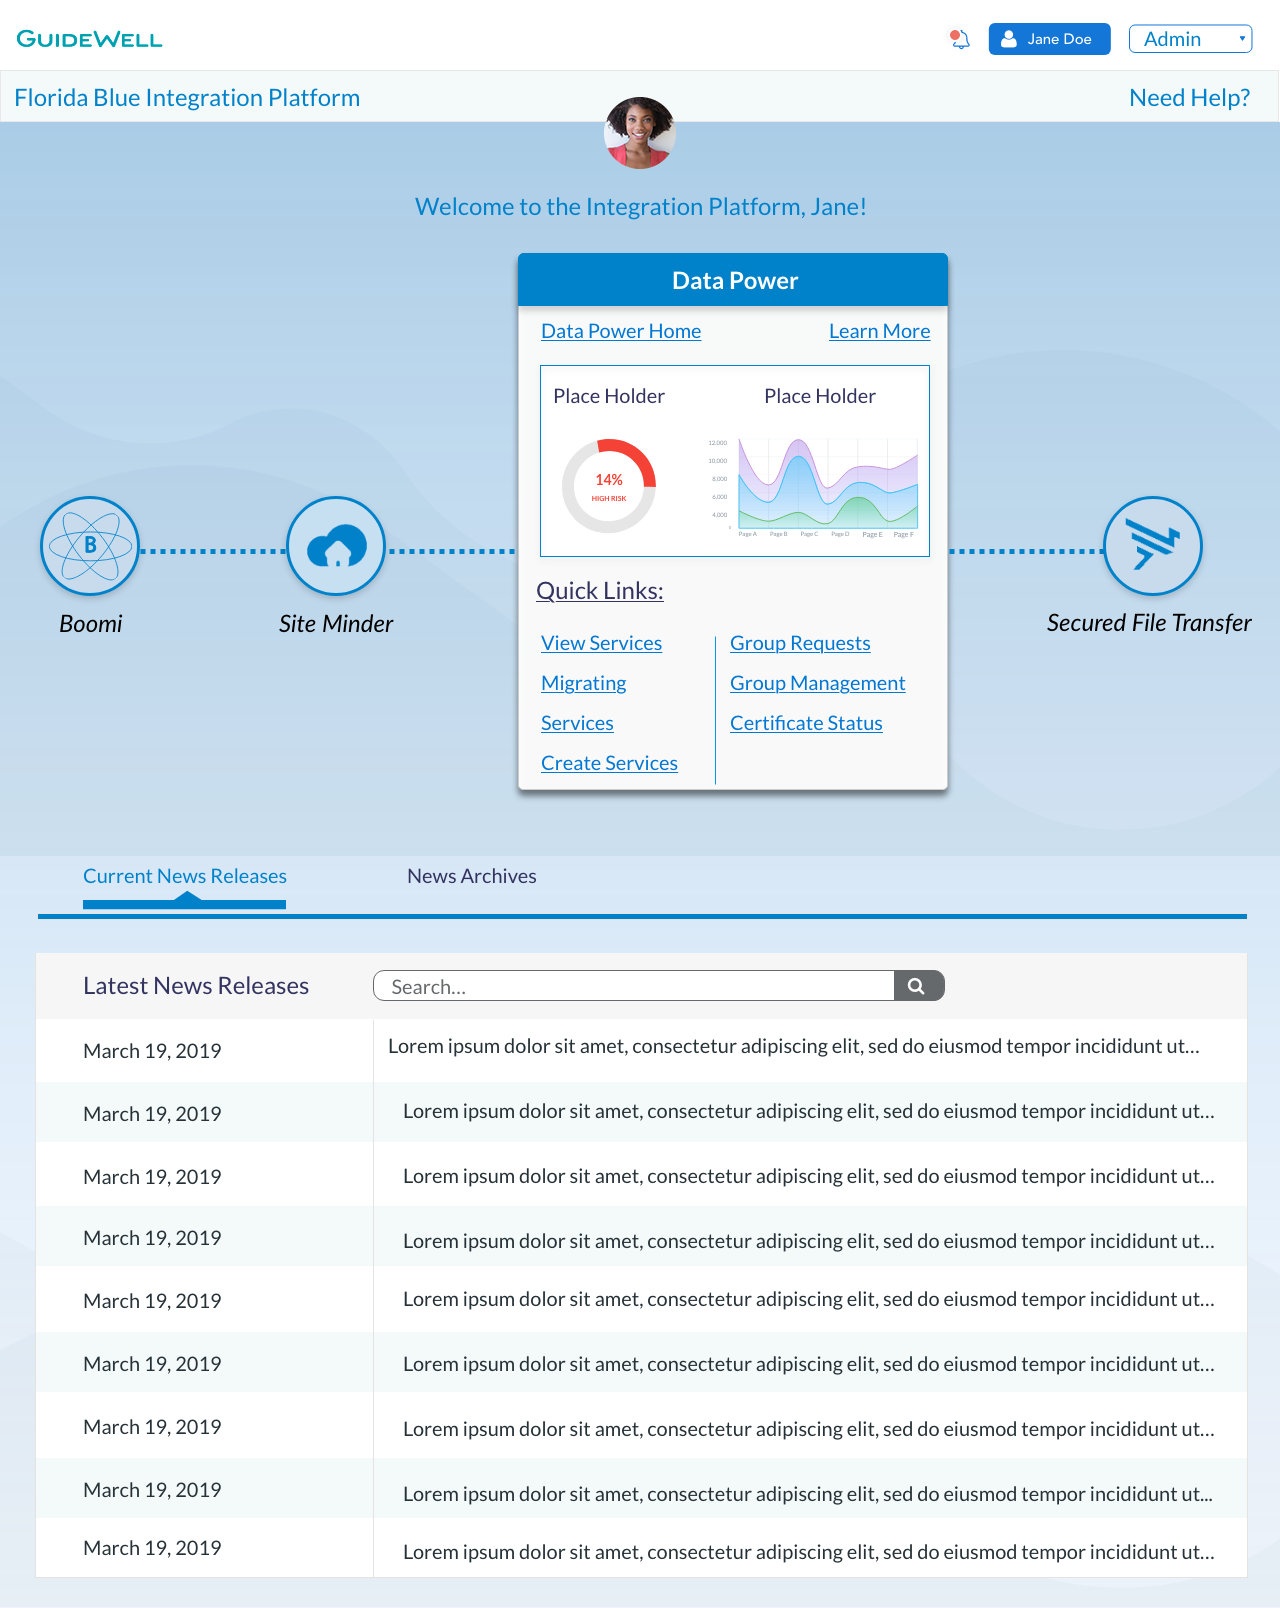Open the Create Services quick link
This screenshot has height=1608, width=1280.
pos(609,763)
